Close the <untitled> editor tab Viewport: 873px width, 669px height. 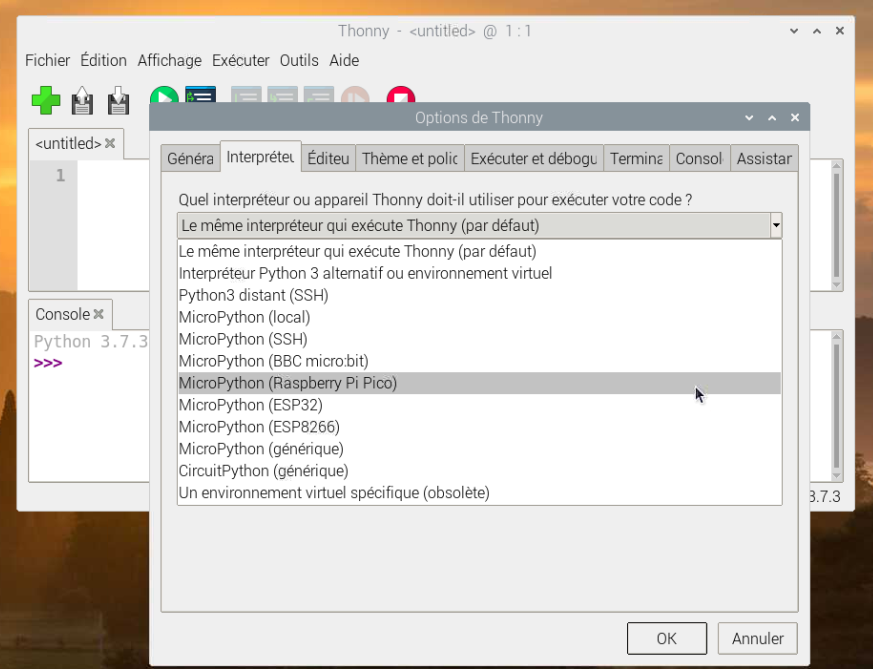[110, 144]
